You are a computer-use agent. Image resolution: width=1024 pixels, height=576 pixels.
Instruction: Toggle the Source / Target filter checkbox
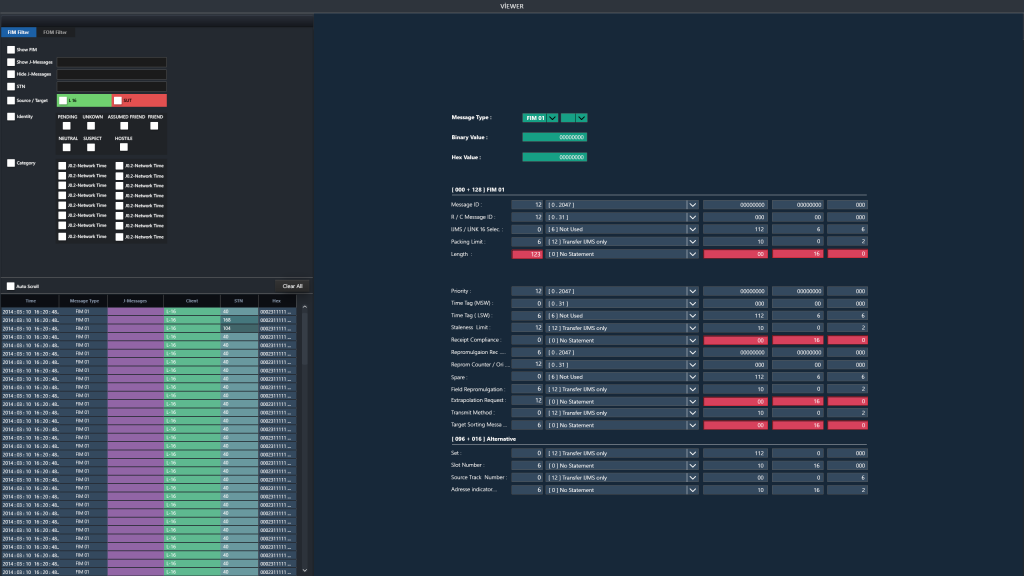[9, 100]
